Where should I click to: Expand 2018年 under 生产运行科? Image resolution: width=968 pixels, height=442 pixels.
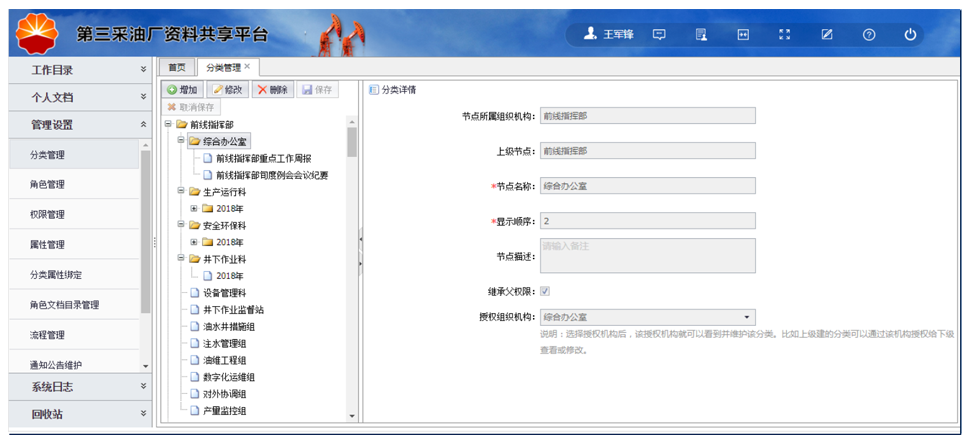click(193, 209)
